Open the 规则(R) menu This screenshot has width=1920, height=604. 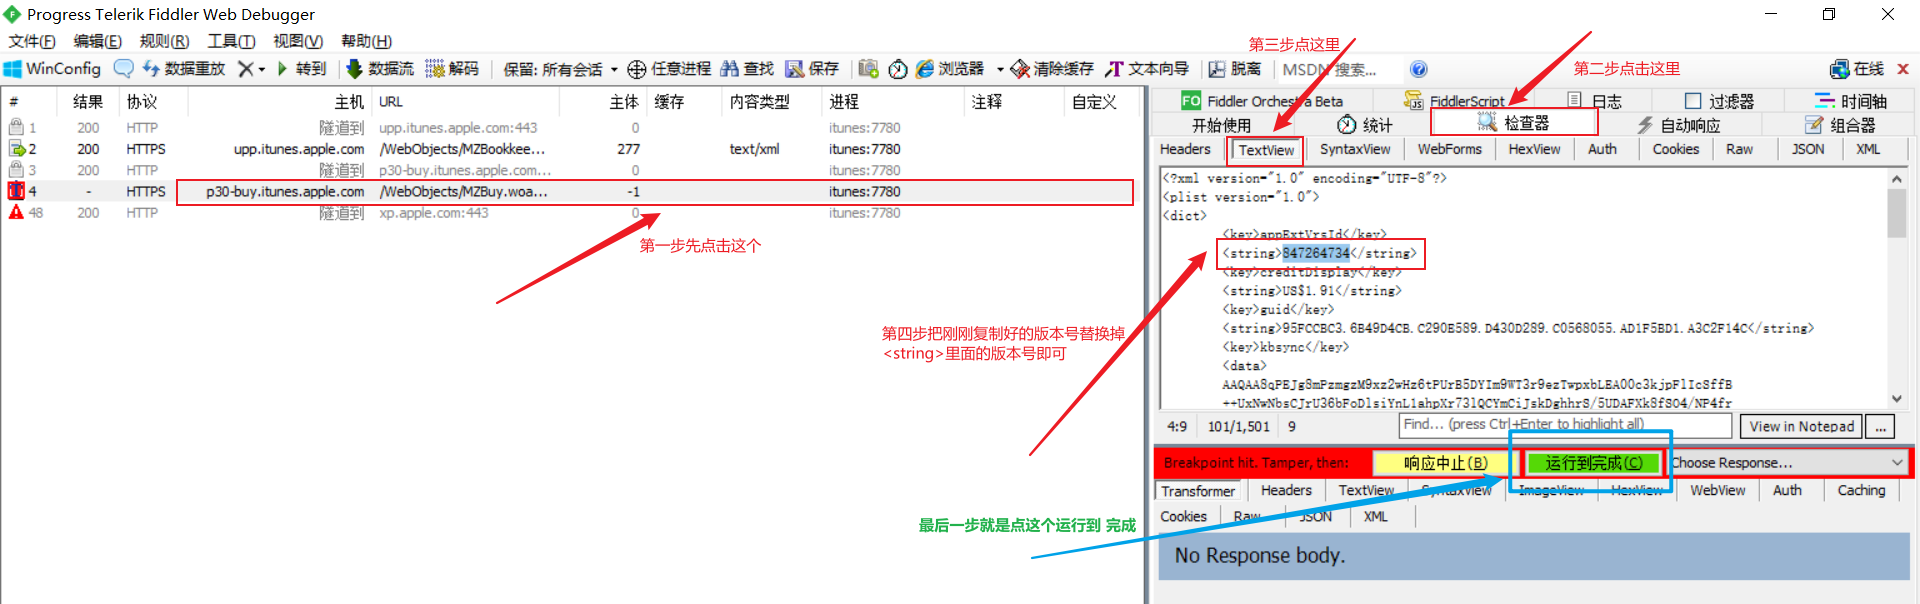coord(164,41)
